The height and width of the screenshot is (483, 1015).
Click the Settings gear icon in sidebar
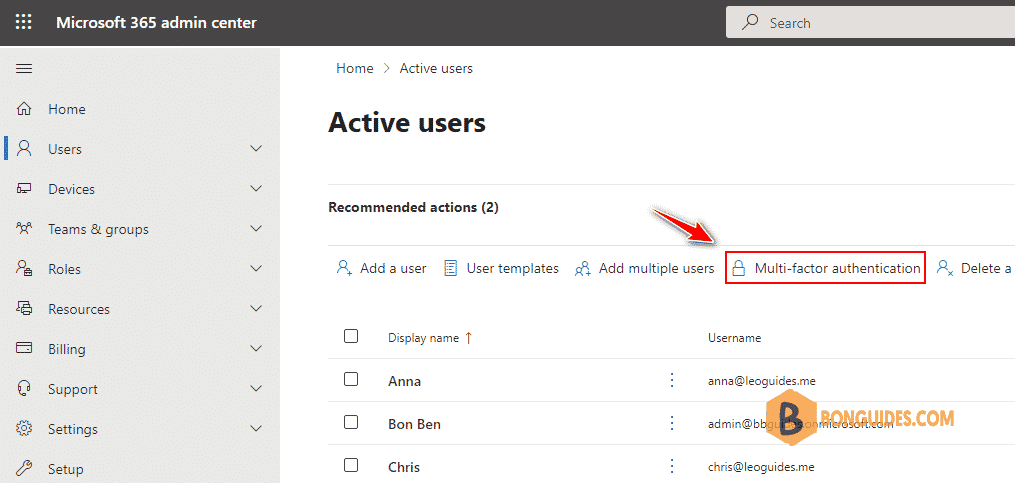point(24,429)
